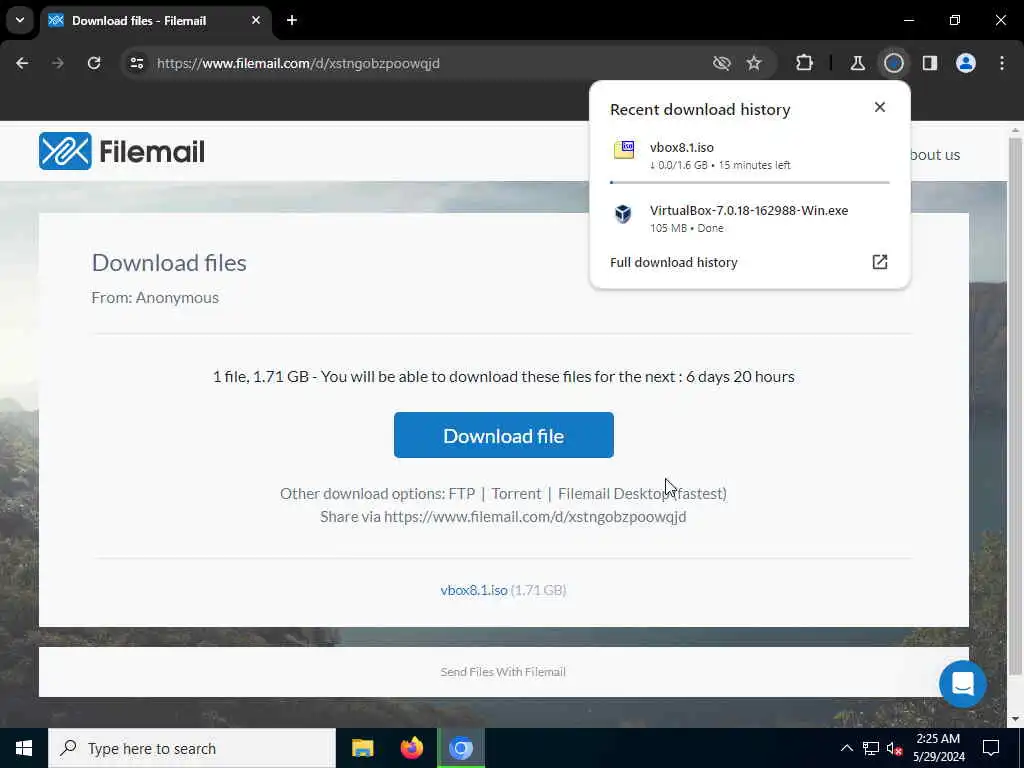
Task: Click the VirtualBox cube icon in downloads
Action: point(623,214)
